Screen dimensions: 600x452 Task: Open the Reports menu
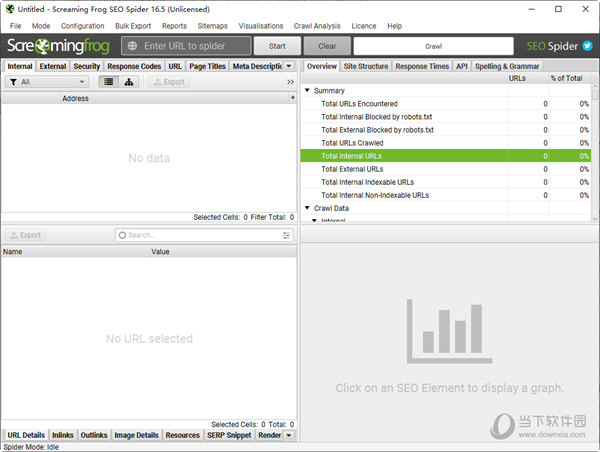point(174,26)
